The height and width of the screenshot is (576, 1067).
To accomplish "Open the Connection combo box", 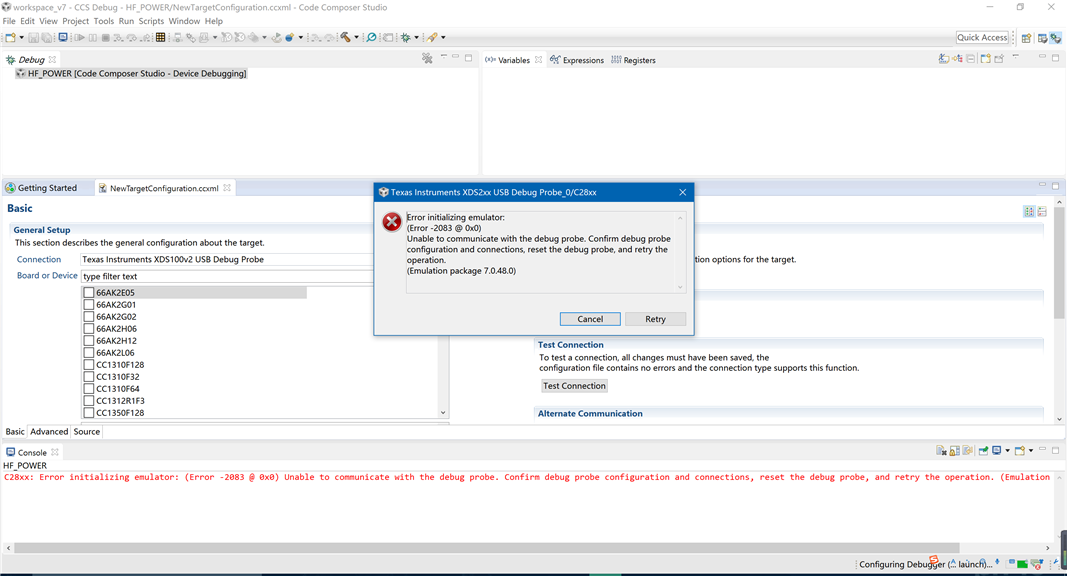I will (x=227, y=259).
